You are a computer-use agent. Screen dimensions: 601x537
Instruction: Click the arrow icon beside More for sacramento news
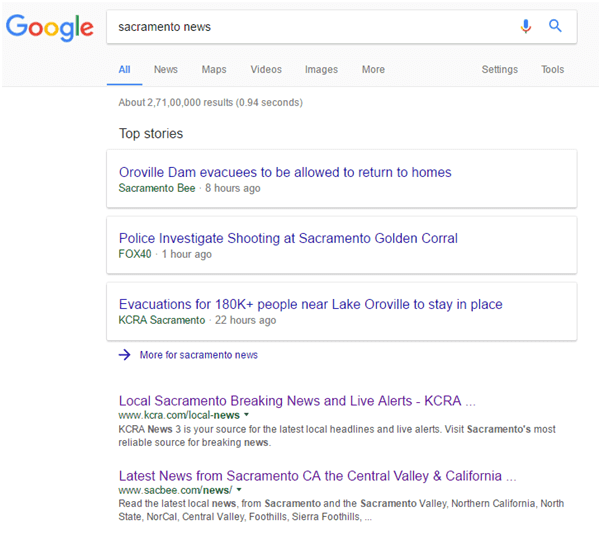pyautogui.click(x=124, y=355)
